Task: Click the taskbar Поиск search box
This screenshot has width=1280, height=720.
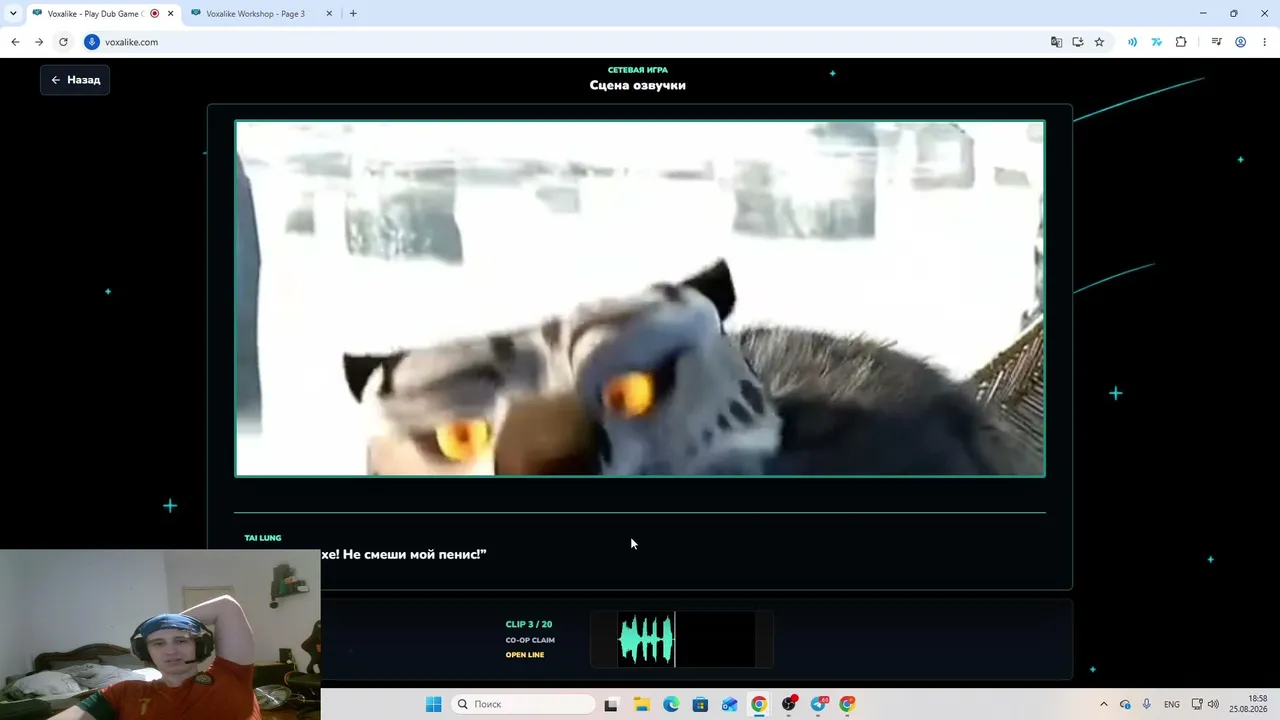Action: 522,704
